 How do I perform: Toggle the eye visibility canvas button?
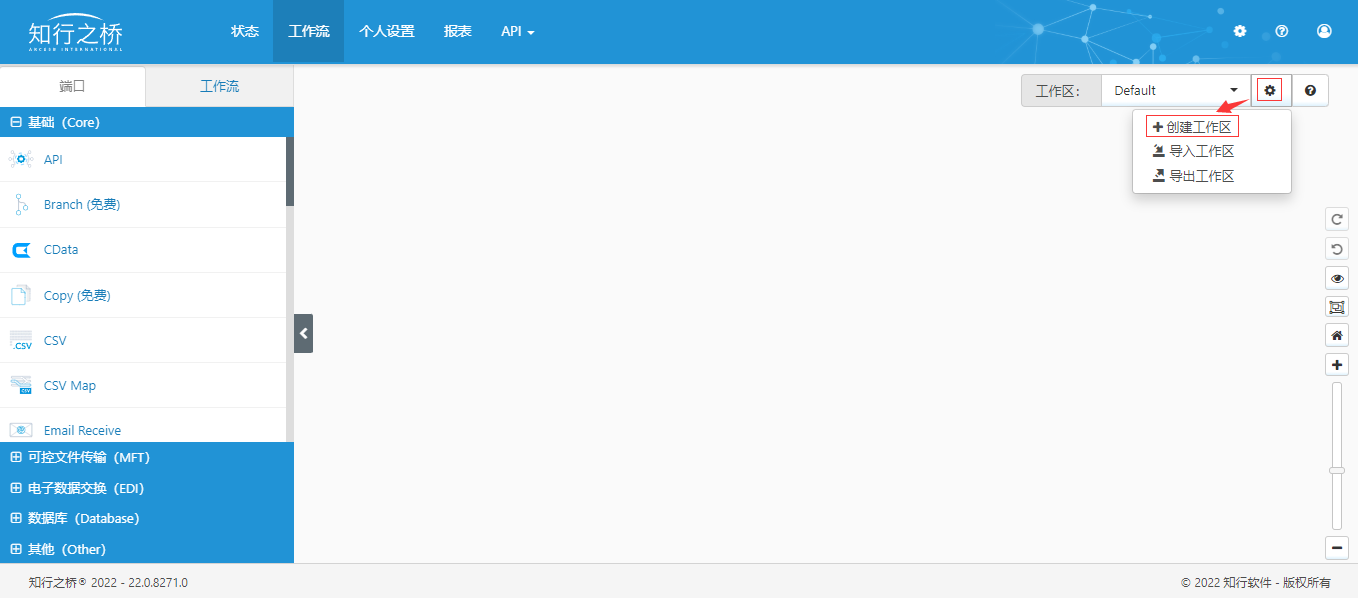(1337, 277)
